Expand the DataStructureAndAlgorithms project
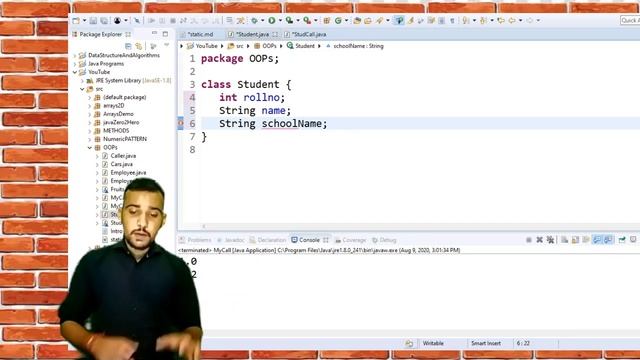 coord(75,56)
